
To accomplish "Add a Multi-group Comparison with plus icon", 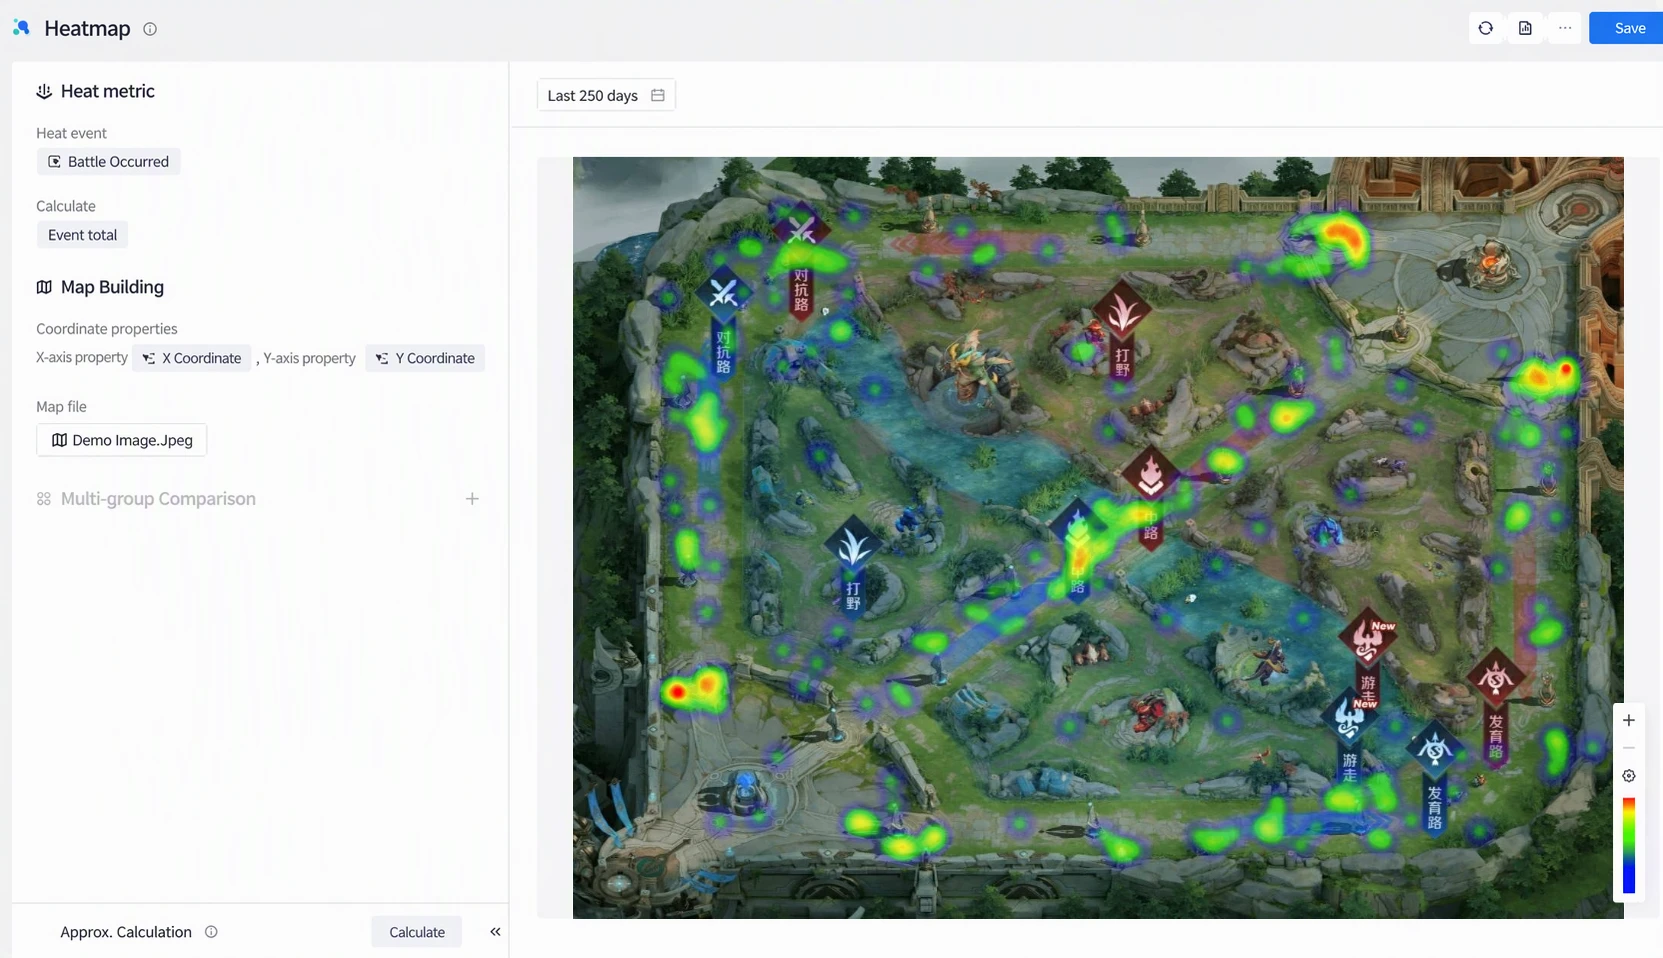I will [472, 498].
